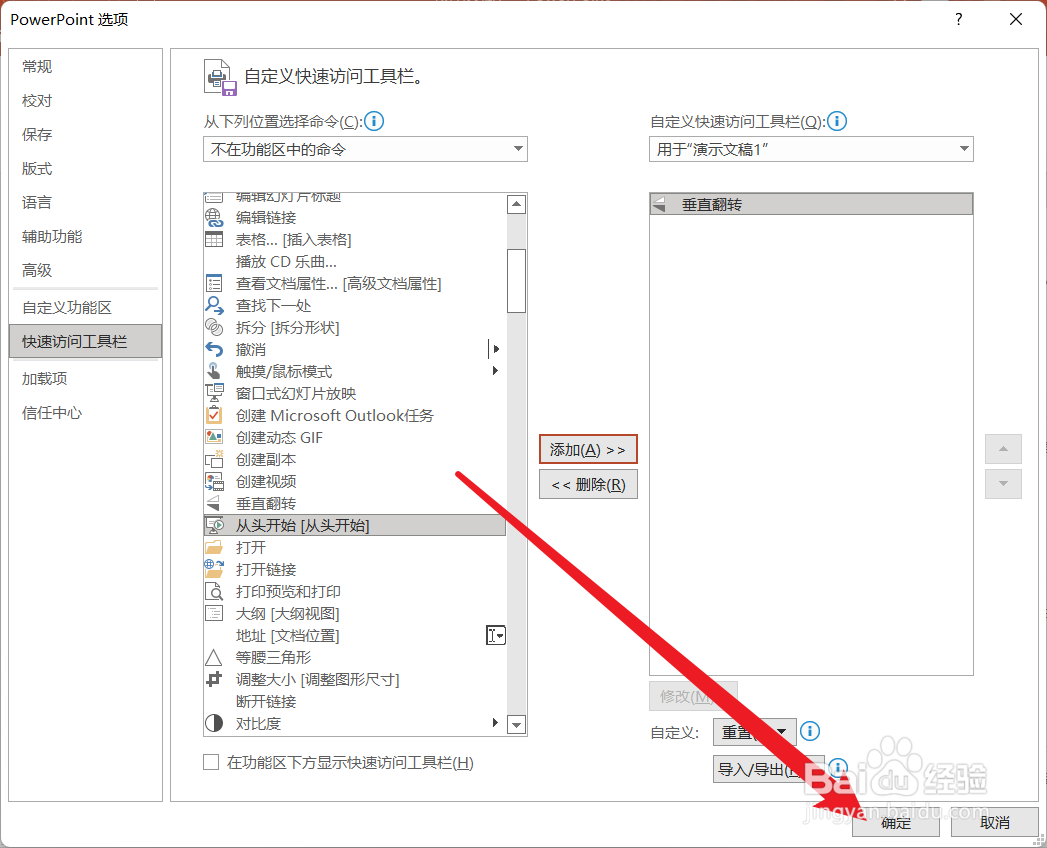1047x848 pixels.
Task: Select the 撤消 (Undo) command icon
Action: point(214,349)
